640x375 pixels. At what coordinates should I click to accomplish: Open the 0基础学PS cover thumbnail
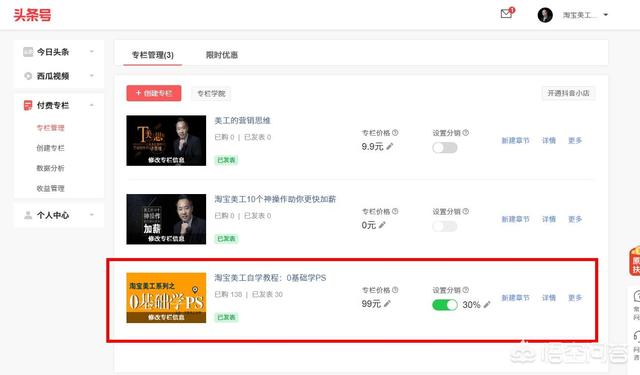pos(166,298)
